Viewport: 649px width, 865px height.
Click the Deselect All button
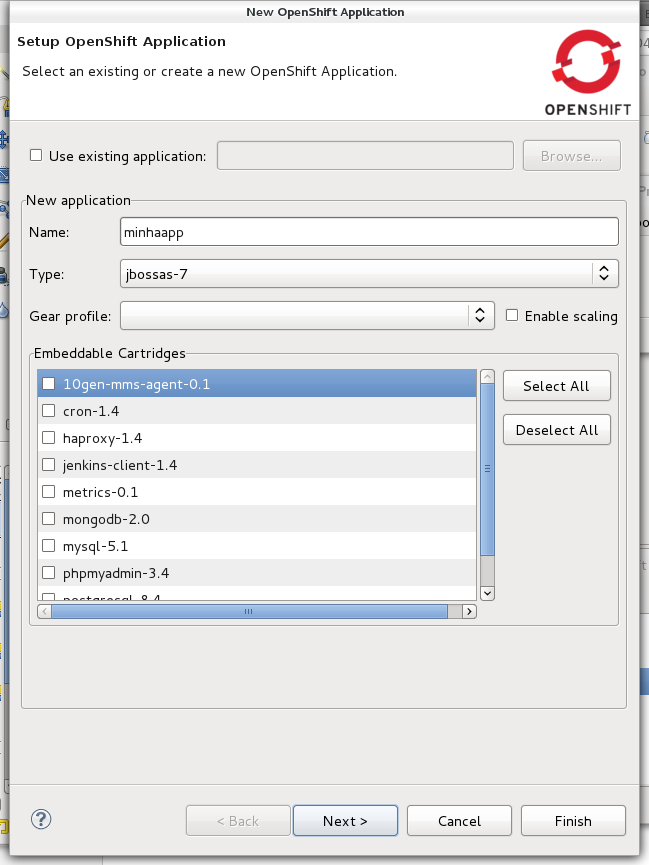pyautogui.click(x=557, y=430)
